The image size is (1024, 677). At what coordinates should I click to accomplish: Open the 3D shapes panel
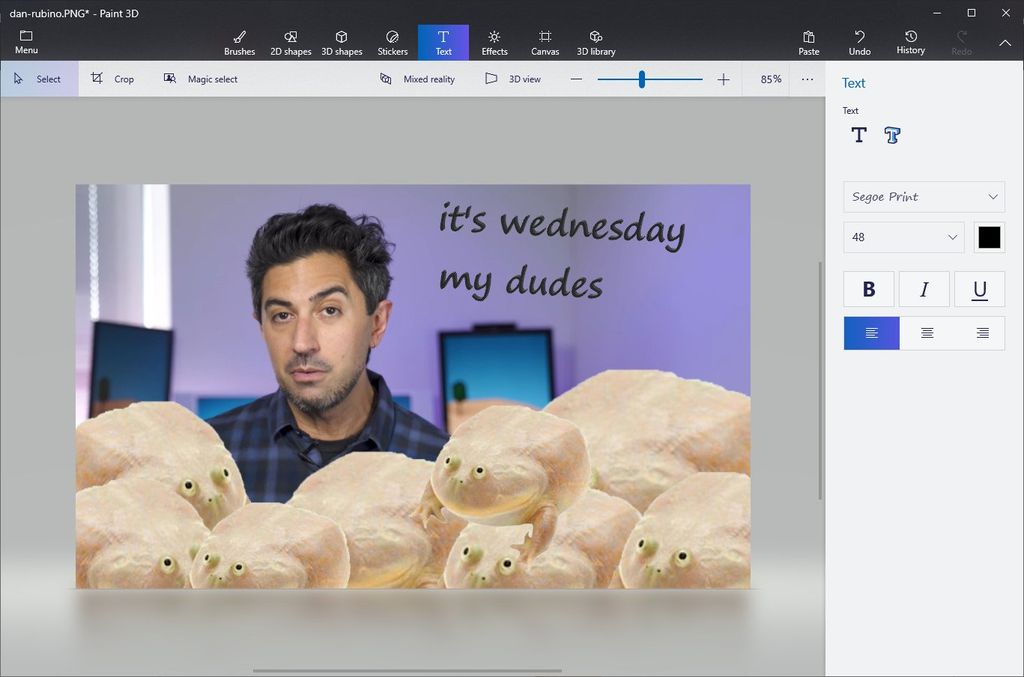click(342, 41)
